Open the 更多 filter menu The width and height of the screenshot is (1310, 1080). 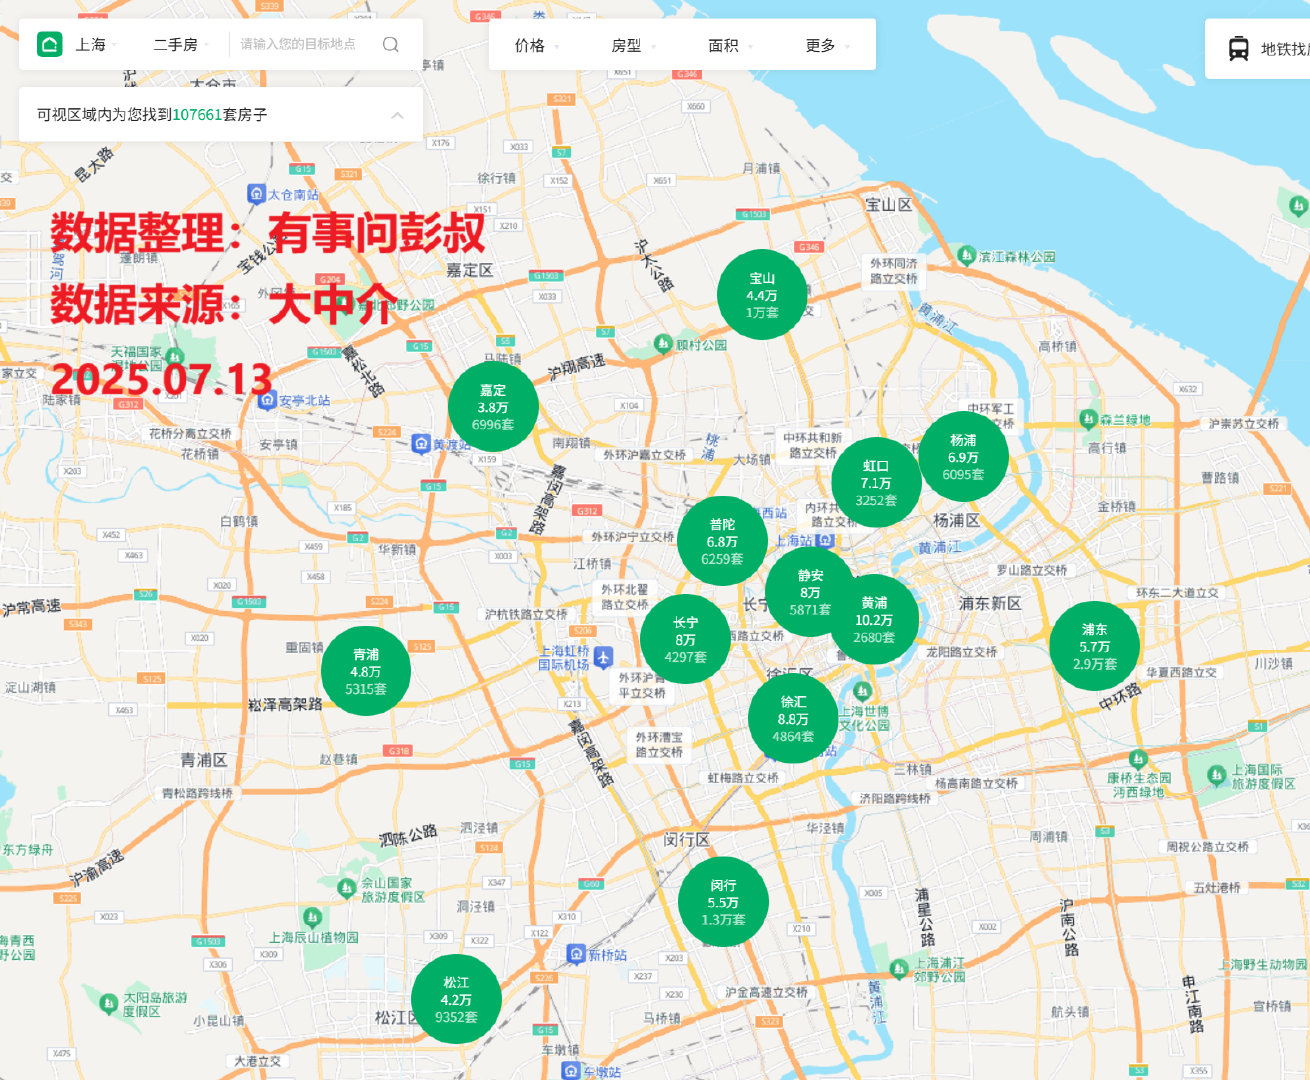[820, 44]
